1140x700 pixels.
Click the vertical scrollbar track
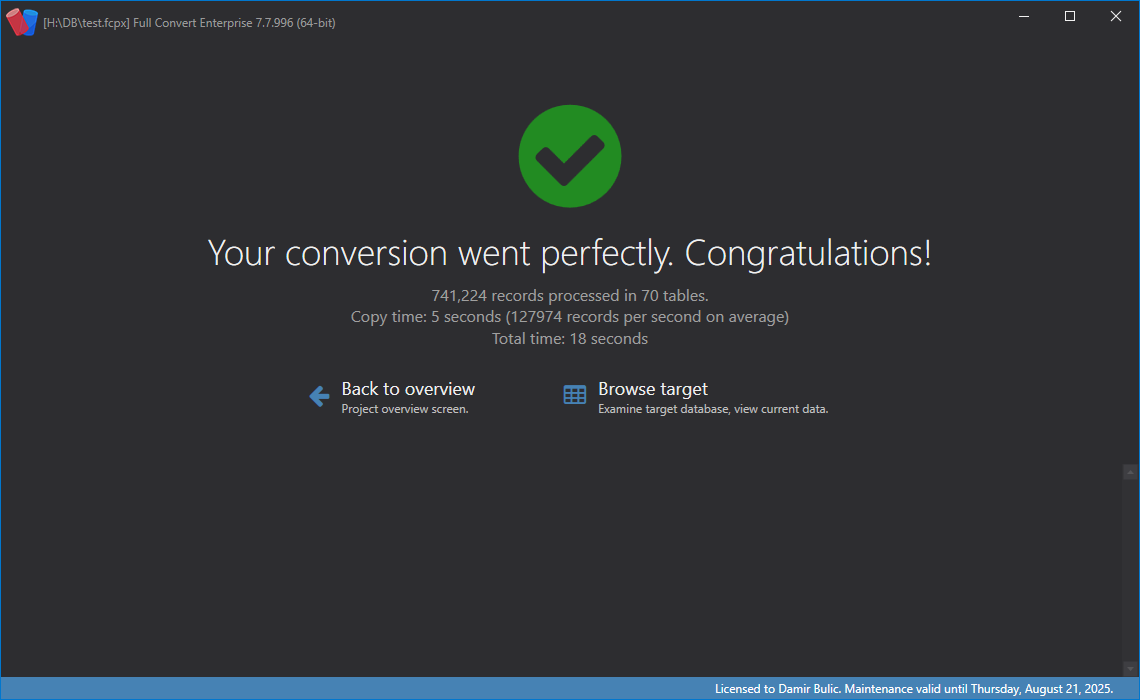coord(1130,570)
